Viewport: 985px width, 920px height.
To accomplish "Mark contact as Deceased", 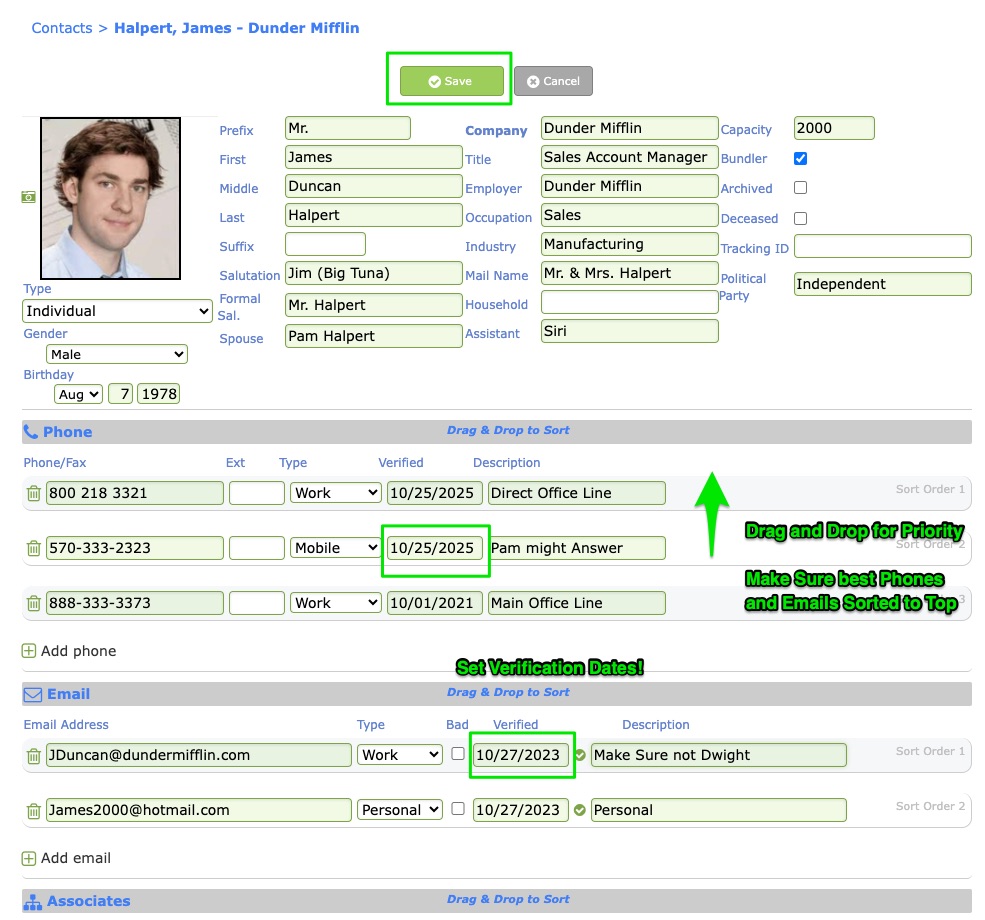I will 800,219.
